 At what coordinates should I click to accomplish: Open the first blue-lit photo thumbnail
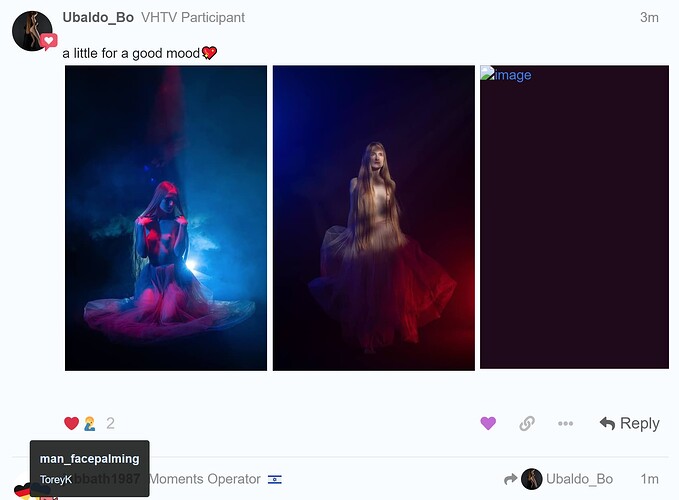tap(166, 218)
